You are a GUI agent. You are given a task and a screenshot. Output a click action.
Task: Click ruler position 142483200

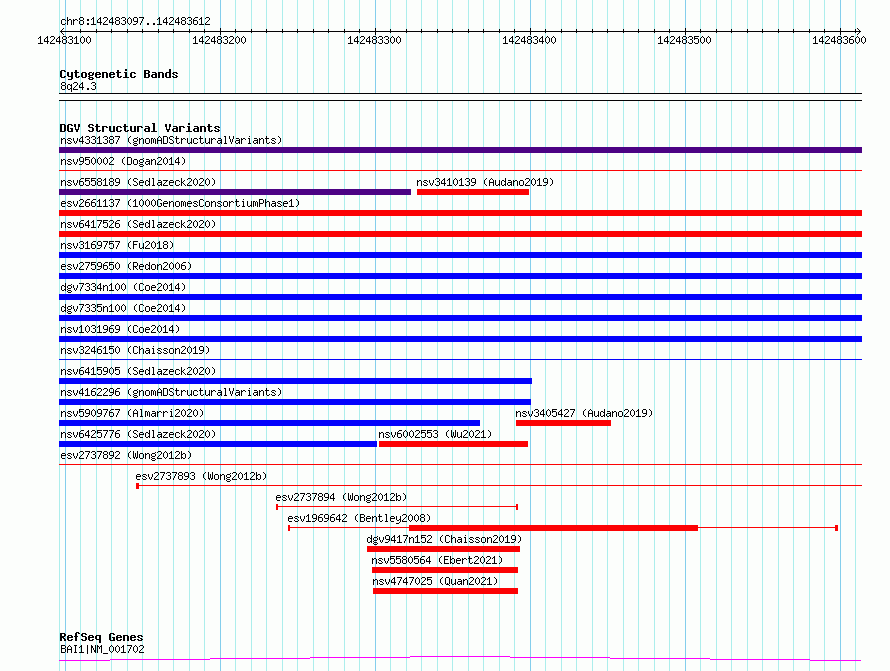pyautogui.click(x=219, y=40)
